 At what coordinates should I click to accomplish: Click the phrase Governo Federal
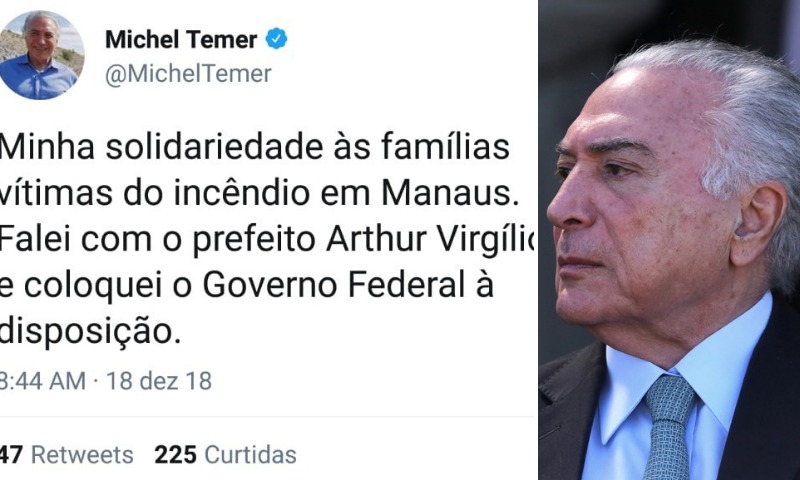tap(334, 285)
